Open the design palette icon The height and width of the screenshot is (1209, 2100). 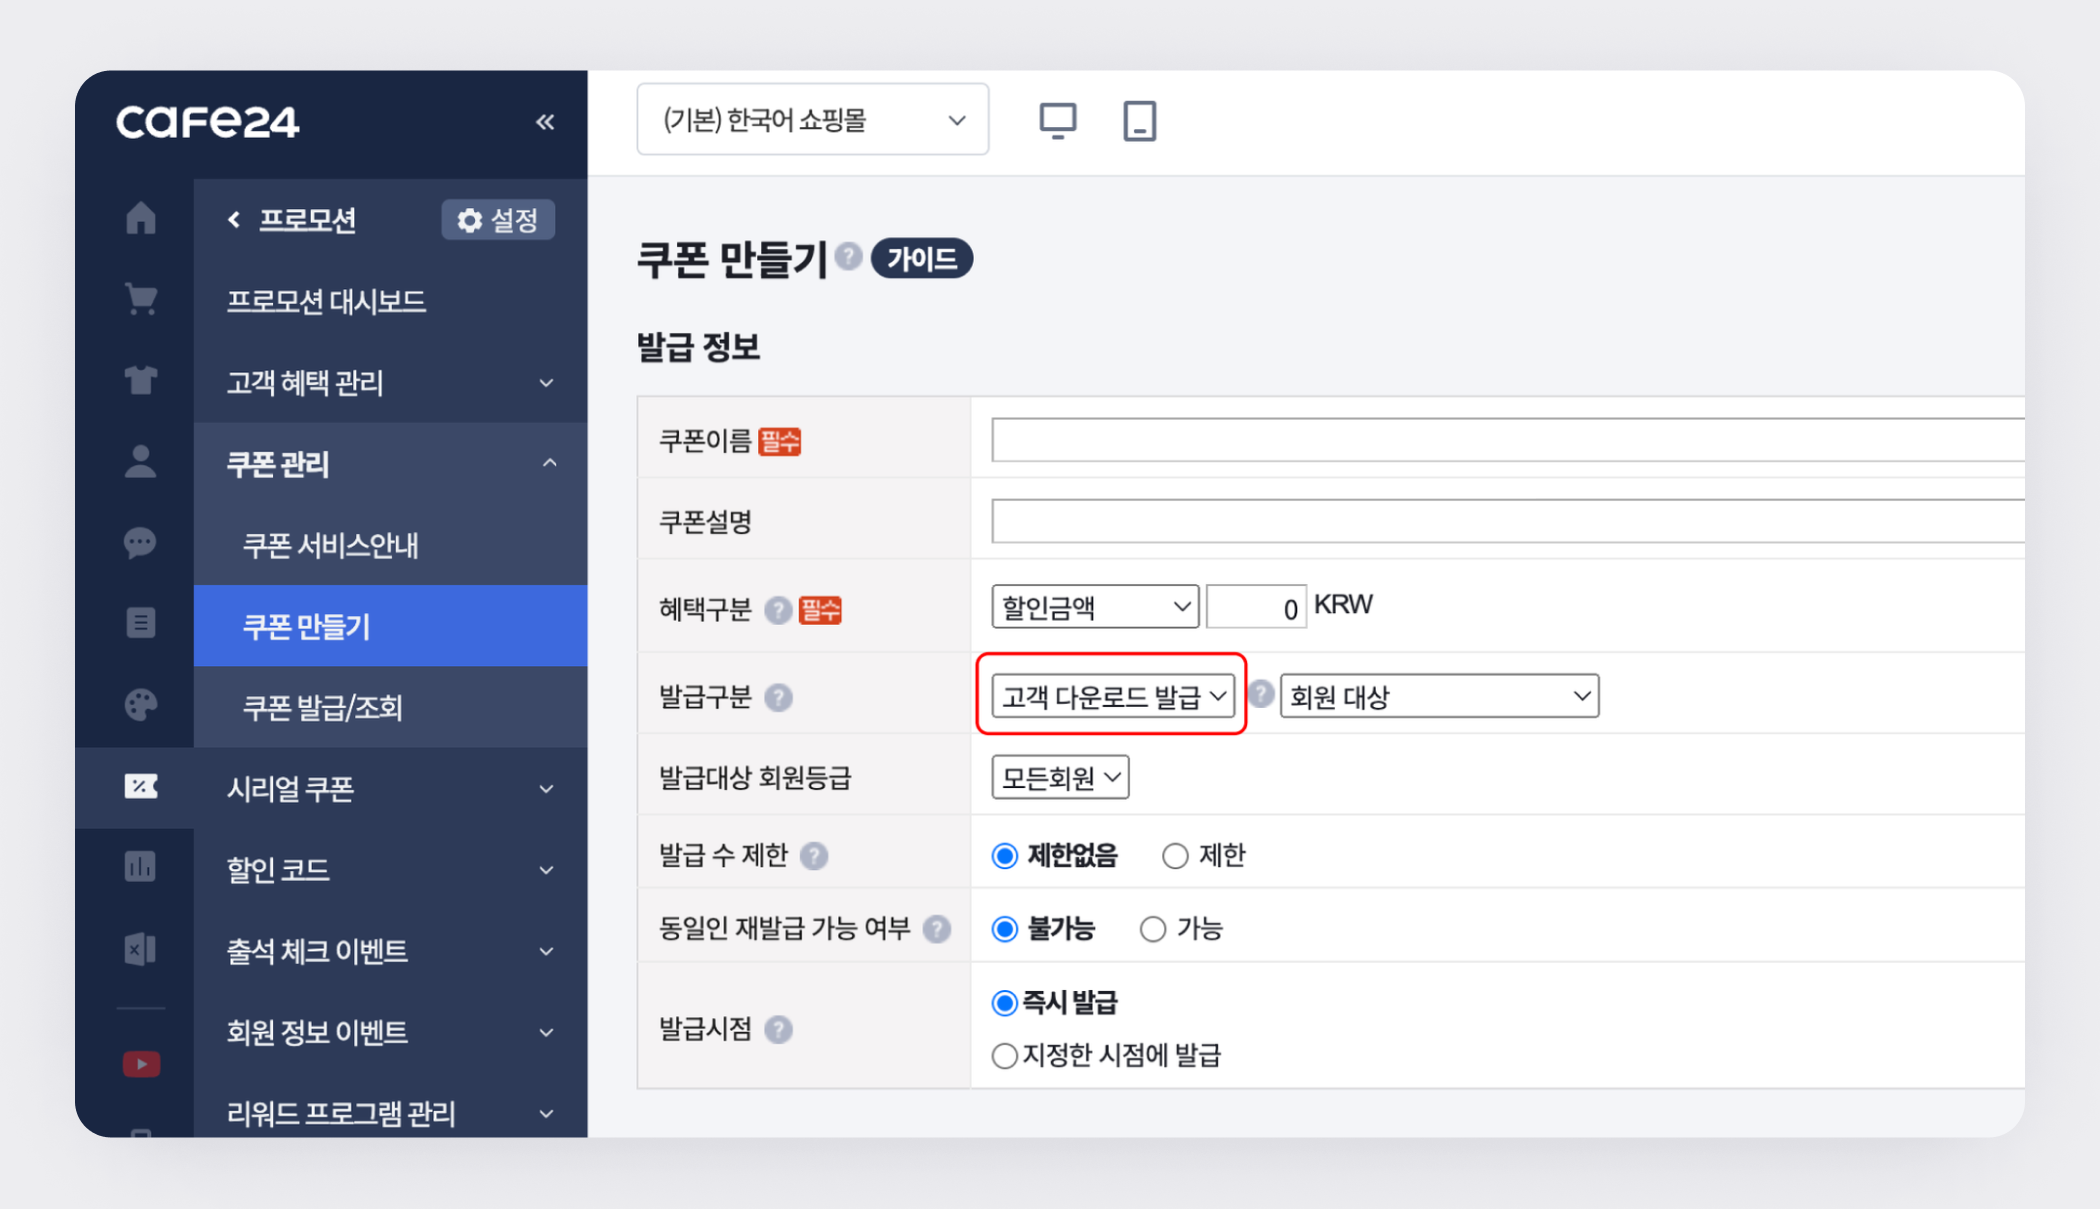coord(141,704)
